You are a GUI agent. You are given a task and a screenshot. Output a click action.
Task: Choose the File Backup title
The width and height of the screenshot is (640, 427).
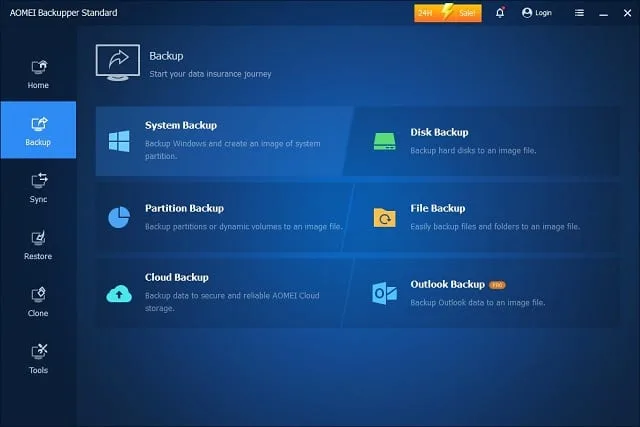point(438,208)
